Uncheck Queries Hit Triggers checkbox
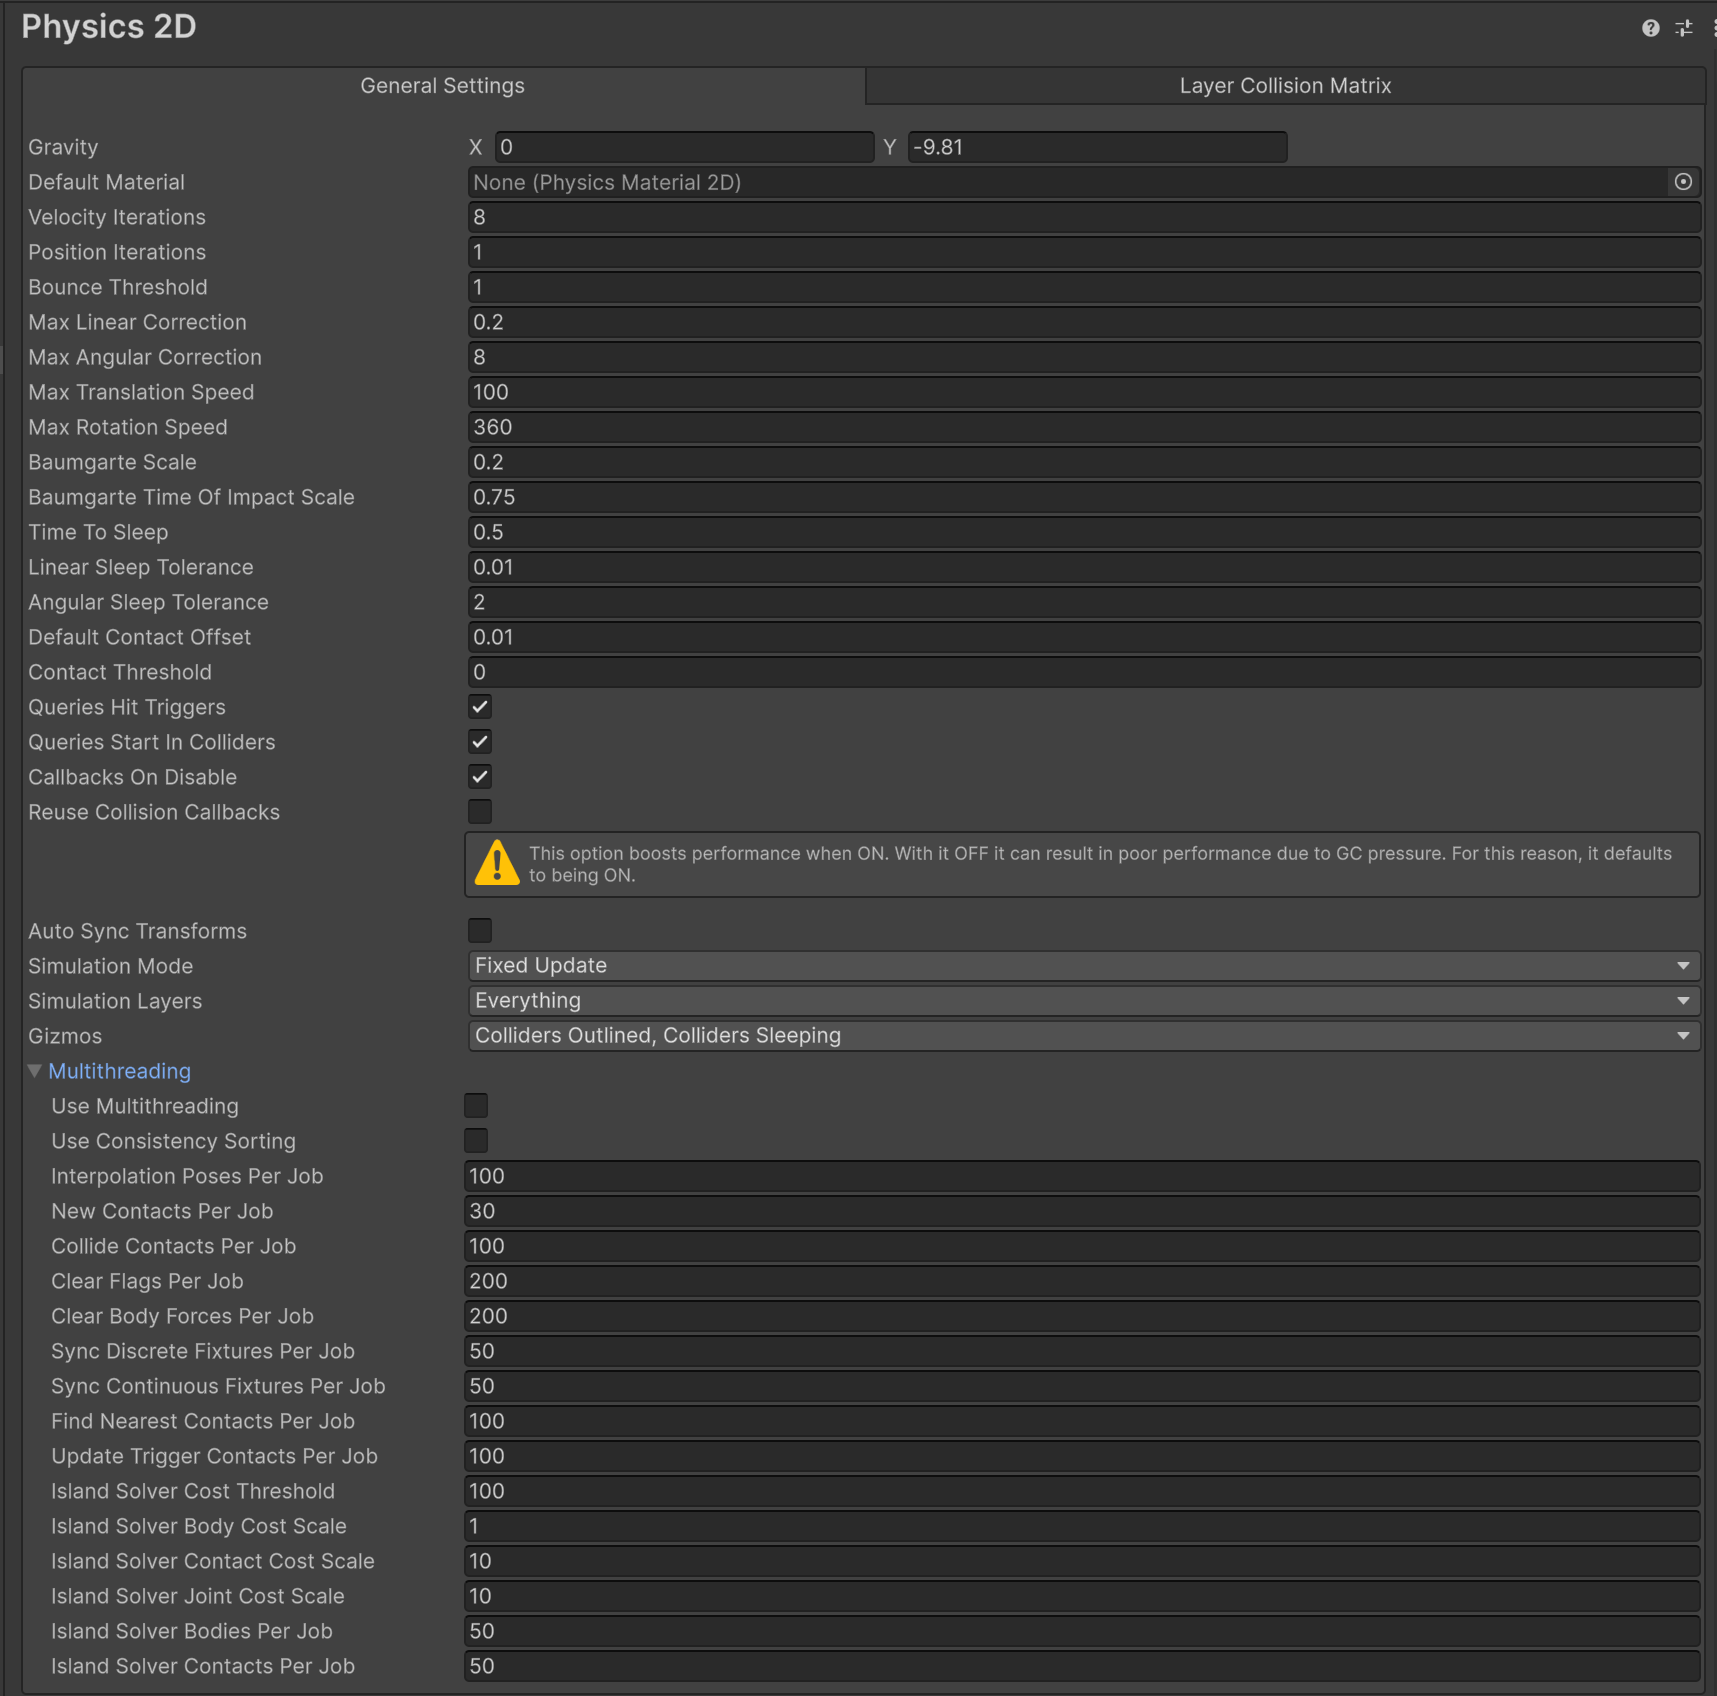 (480, 707)
